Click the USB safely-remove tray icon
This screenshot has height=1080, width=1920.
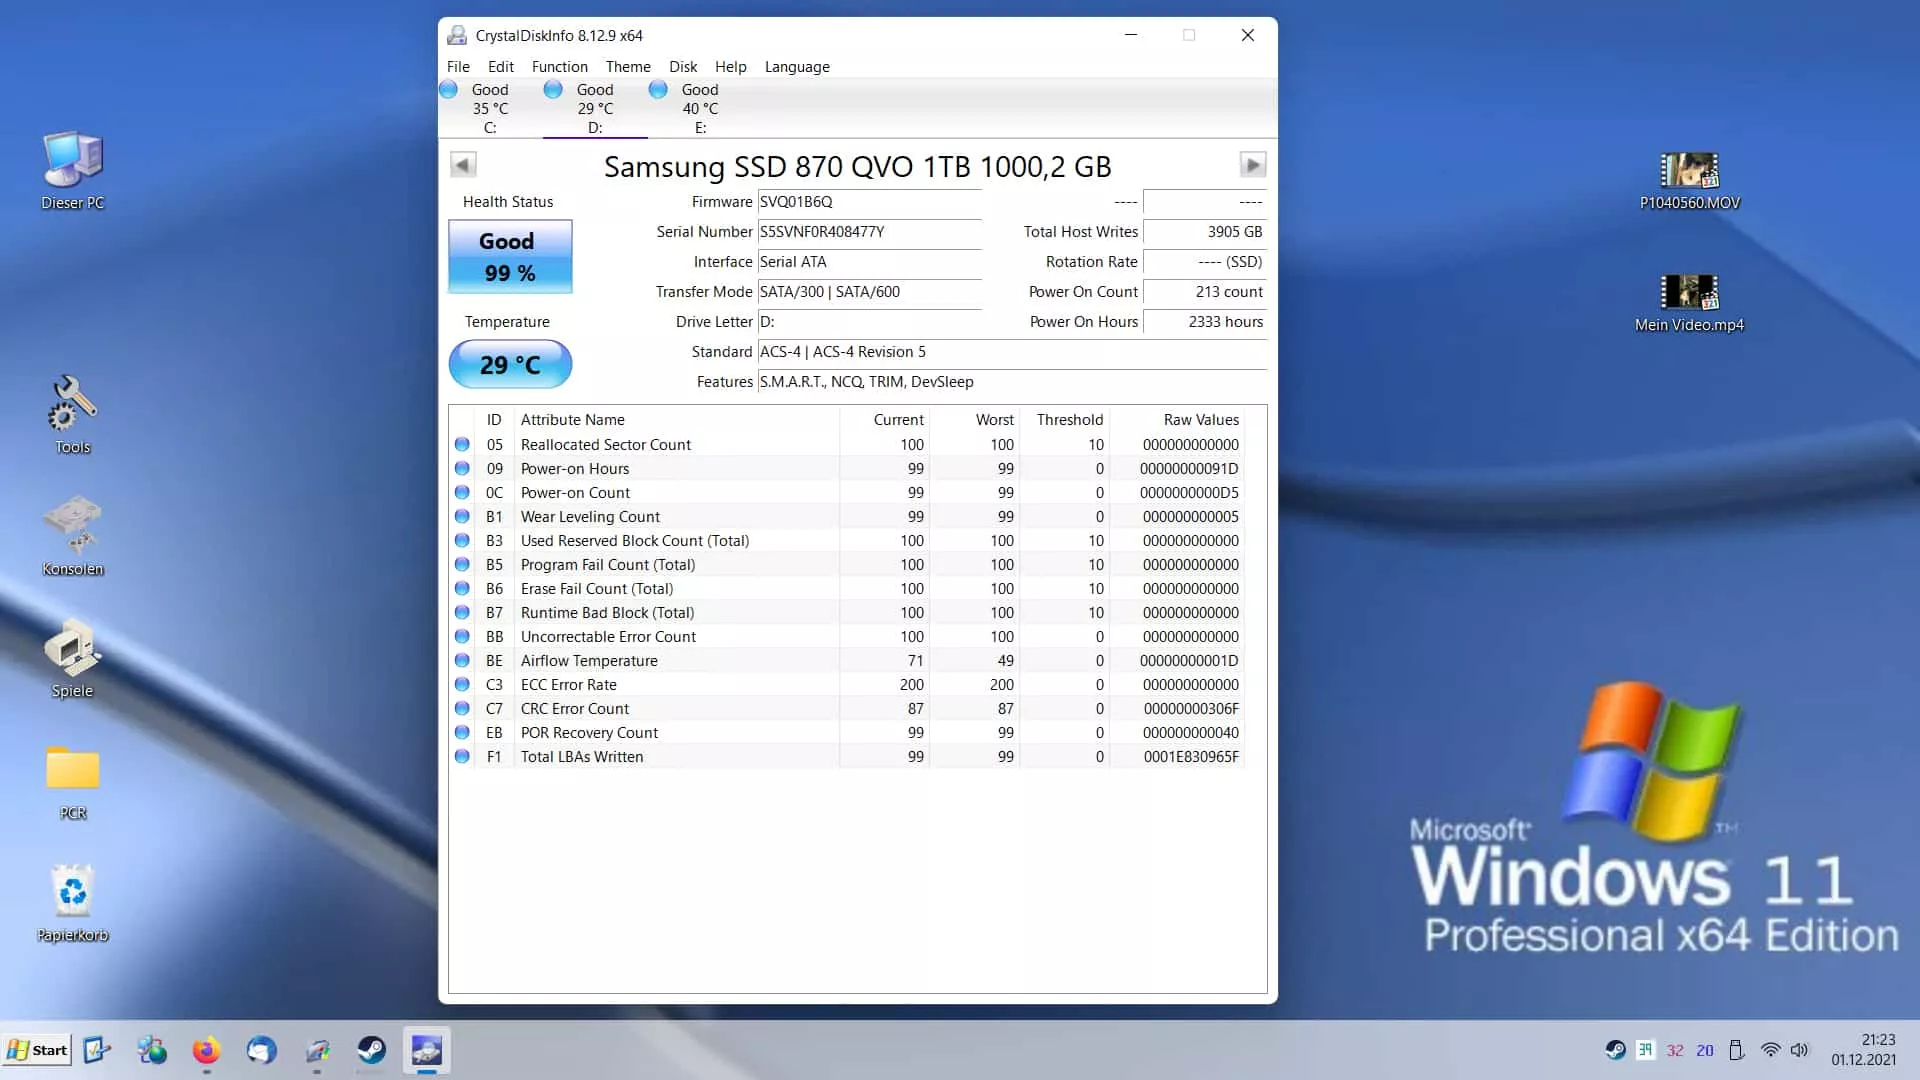pyautogui.click(x=1737, y=1050)
